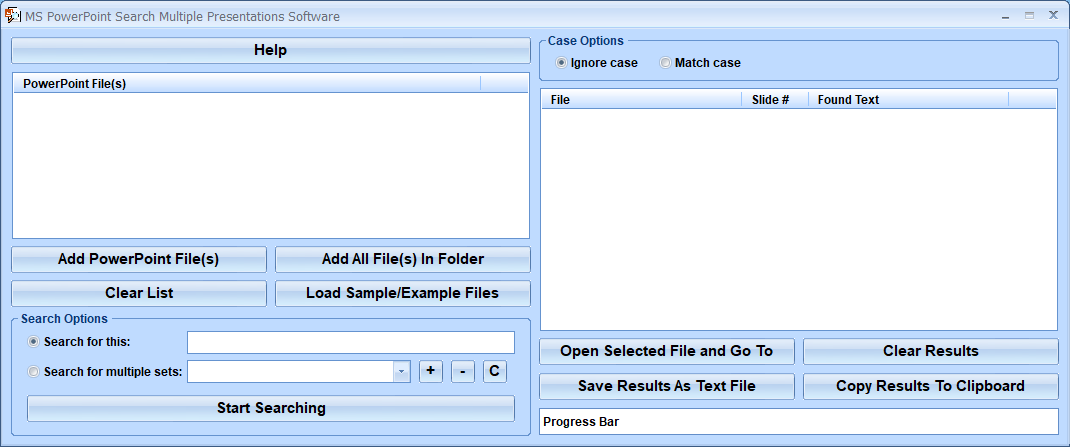1070x447 pixels.
Task: Open the Help button
Action: pos(271,51)
